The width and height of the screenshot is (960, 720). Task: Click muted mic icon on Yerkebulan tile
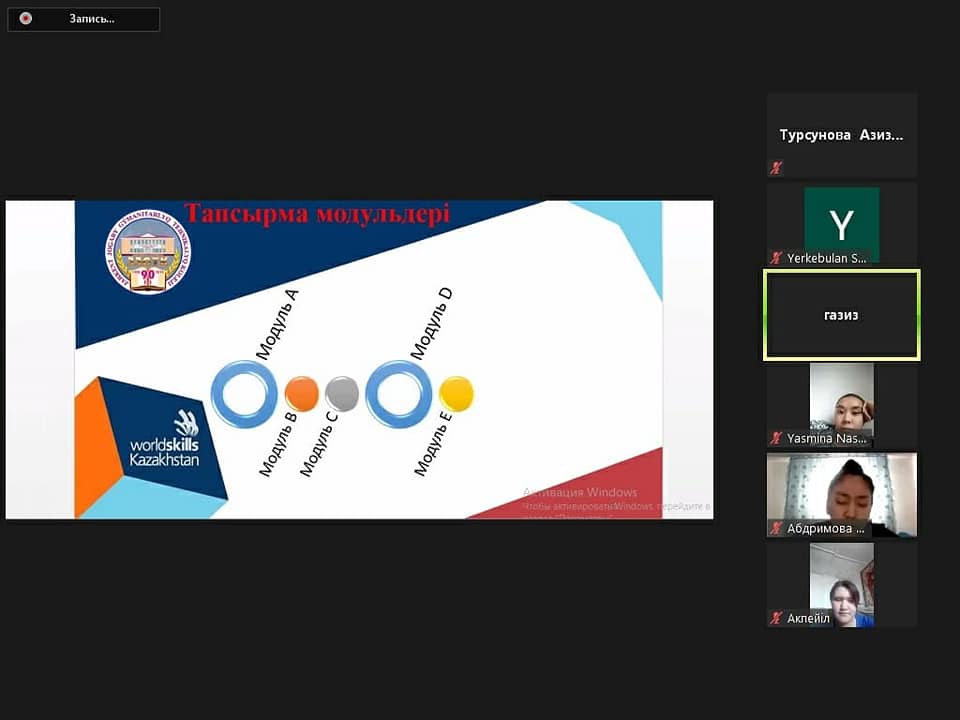click(x=776, y=258)
